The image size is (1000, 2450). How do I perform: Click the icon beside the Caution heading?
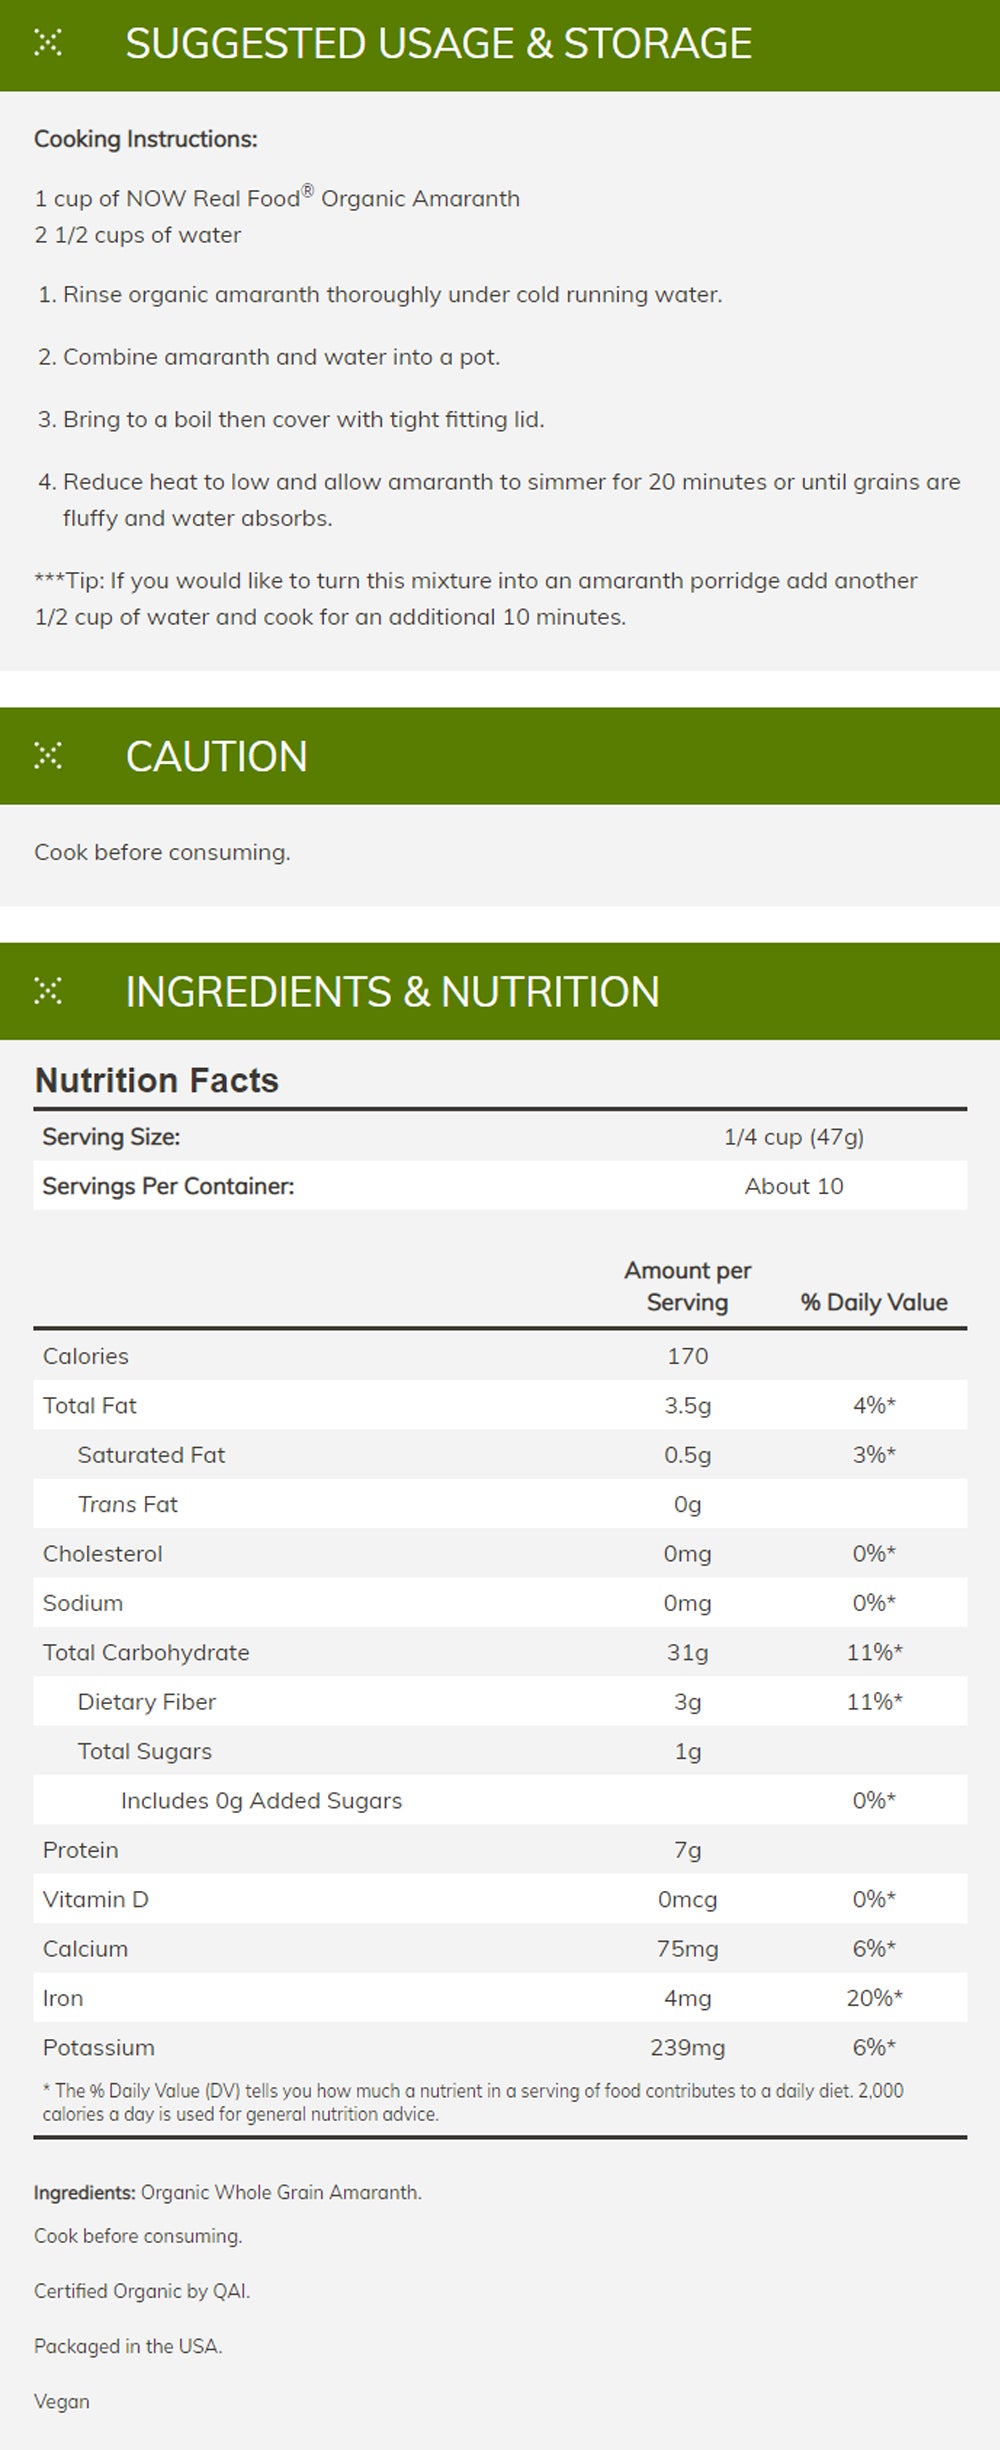pos(48,756)
